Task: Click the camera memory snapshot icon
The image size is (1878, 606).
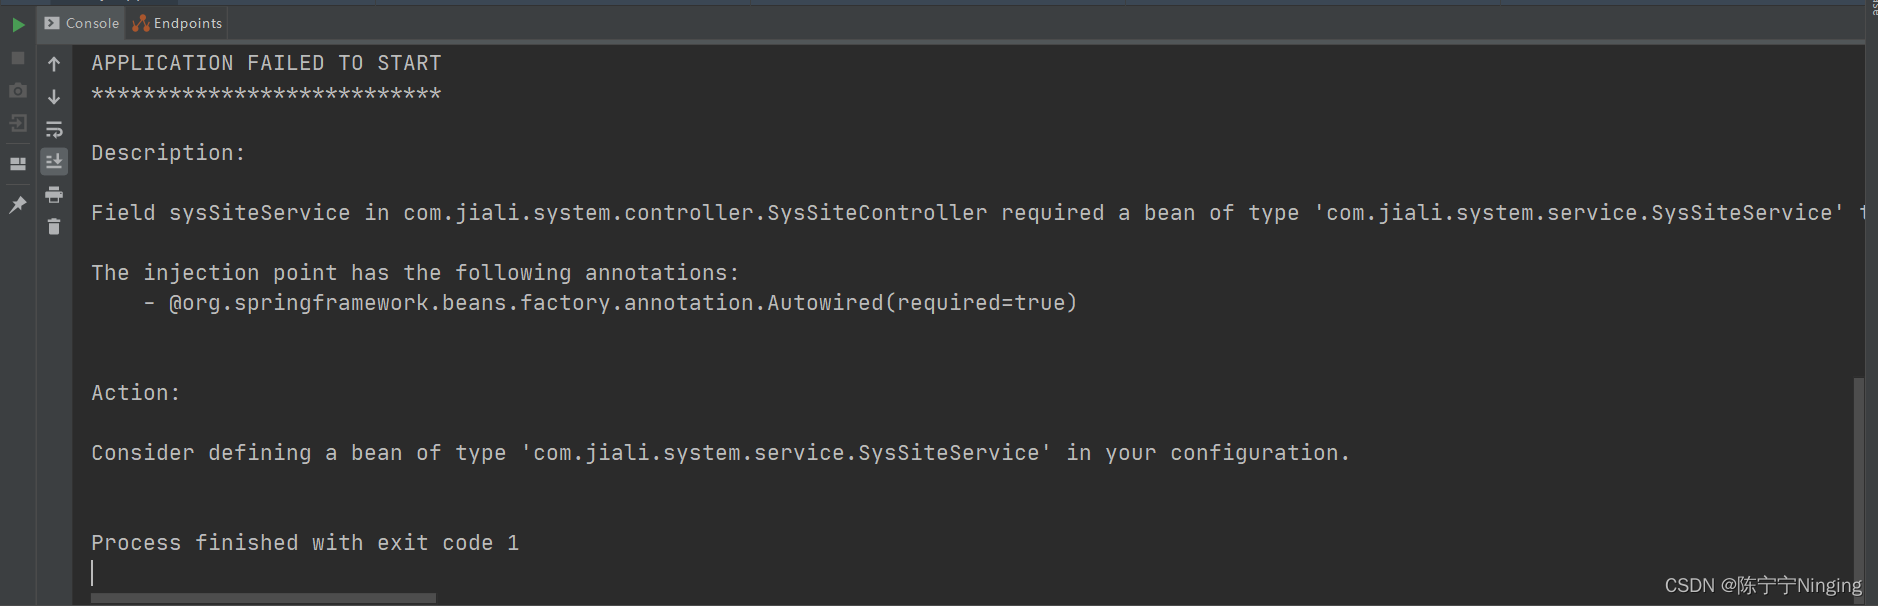Action: (x=17, y=90)
